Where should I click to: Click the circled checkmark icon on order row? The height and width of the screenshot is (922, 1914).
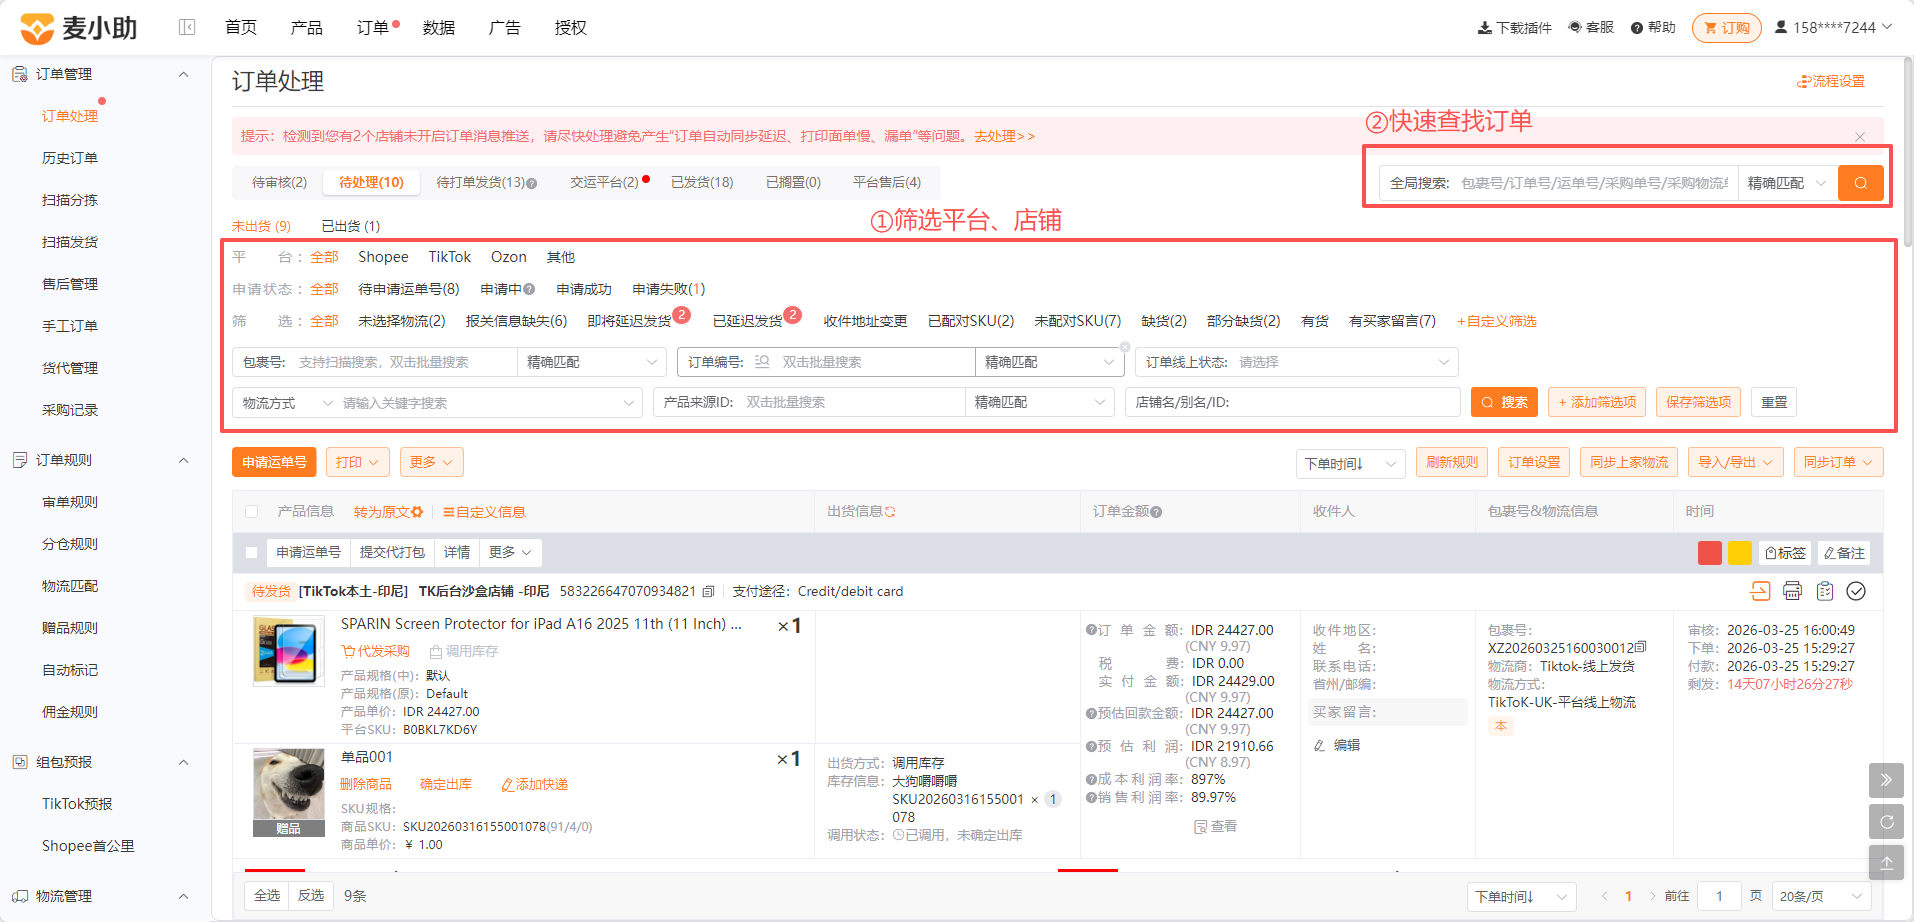pyautogui.click(x=1856, y=591)
